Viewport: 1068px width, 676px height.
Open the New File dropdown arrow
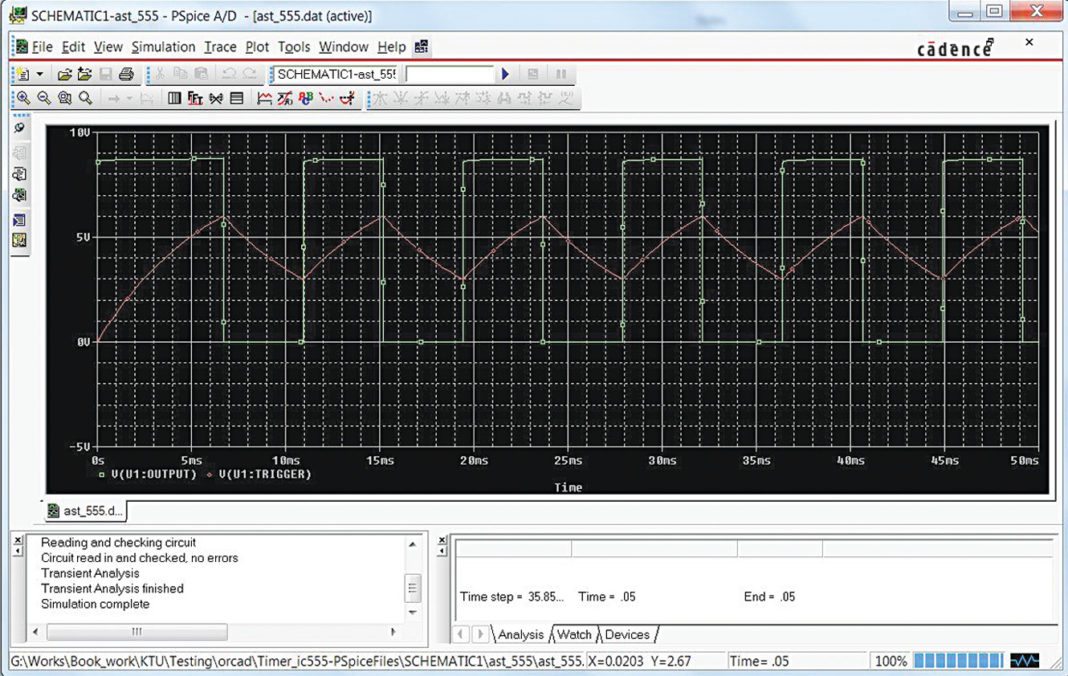[40, 73]
